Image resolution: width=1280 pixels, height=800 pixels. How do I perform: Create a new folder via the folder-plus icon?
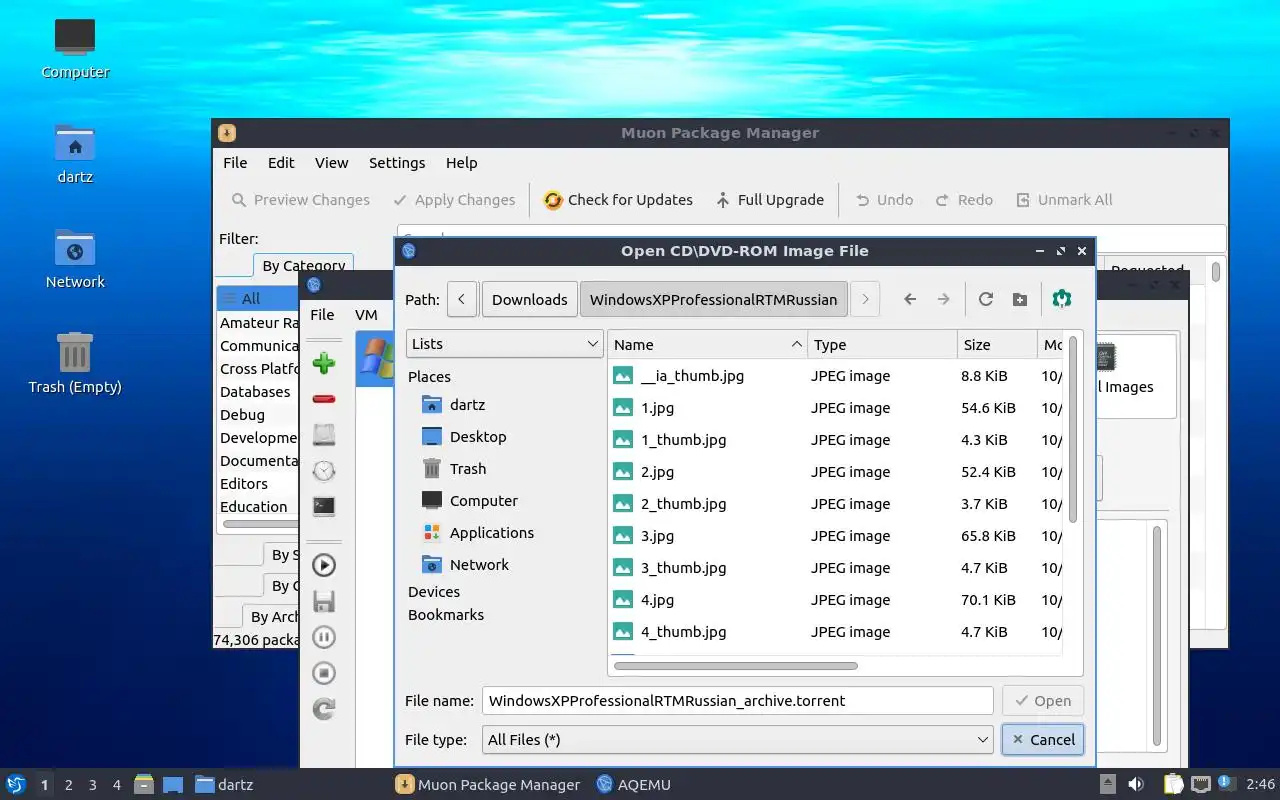pyautogui.click(x=1020, y=299)
